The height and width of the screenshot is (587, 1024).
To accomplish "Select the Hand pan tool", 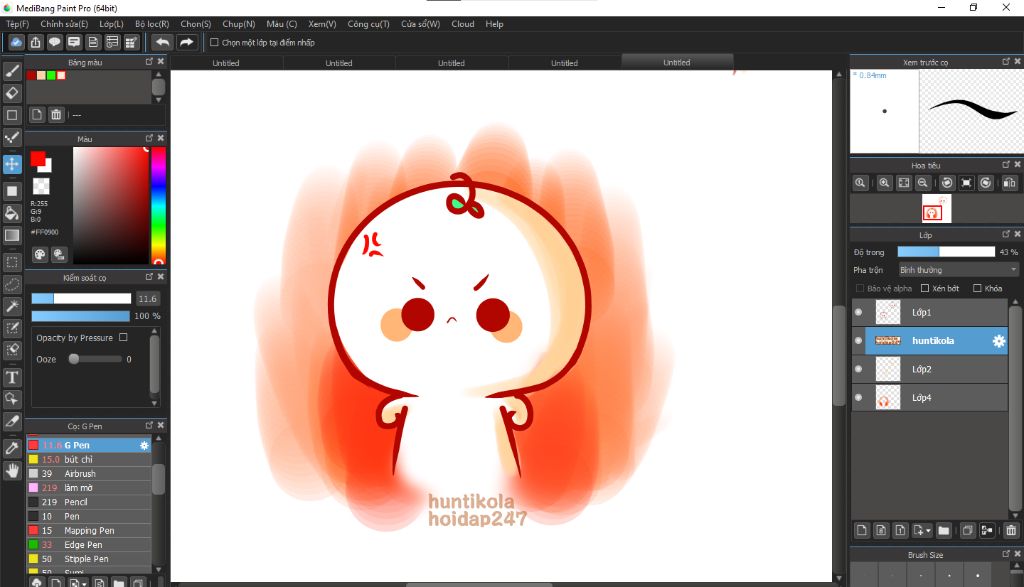I will click(12, 470).
